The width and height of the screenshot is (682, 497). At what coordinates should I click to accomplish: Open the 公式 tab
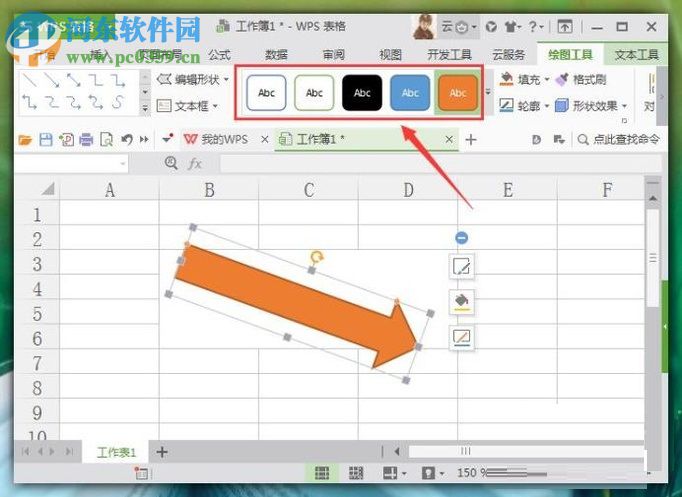(x=219, y=55)
